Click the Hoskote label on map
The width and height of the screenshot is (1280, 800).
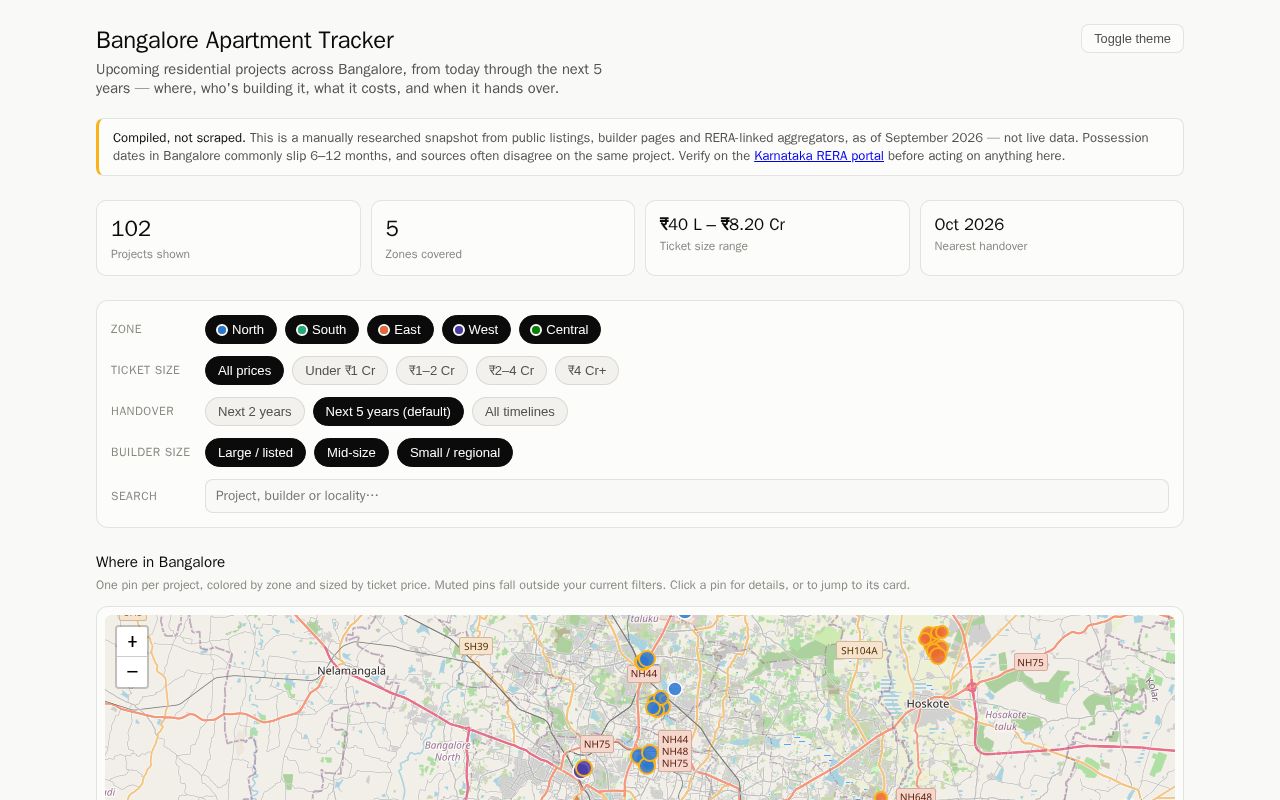pyautogui.click(x=928, y=703)
